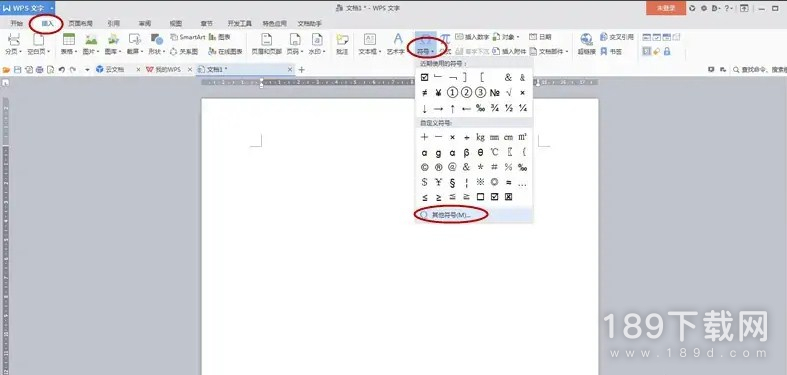The image size is (787, 375).
Task: Click the undo arrow in quick toolbar
Action: [x=62, y=70]
